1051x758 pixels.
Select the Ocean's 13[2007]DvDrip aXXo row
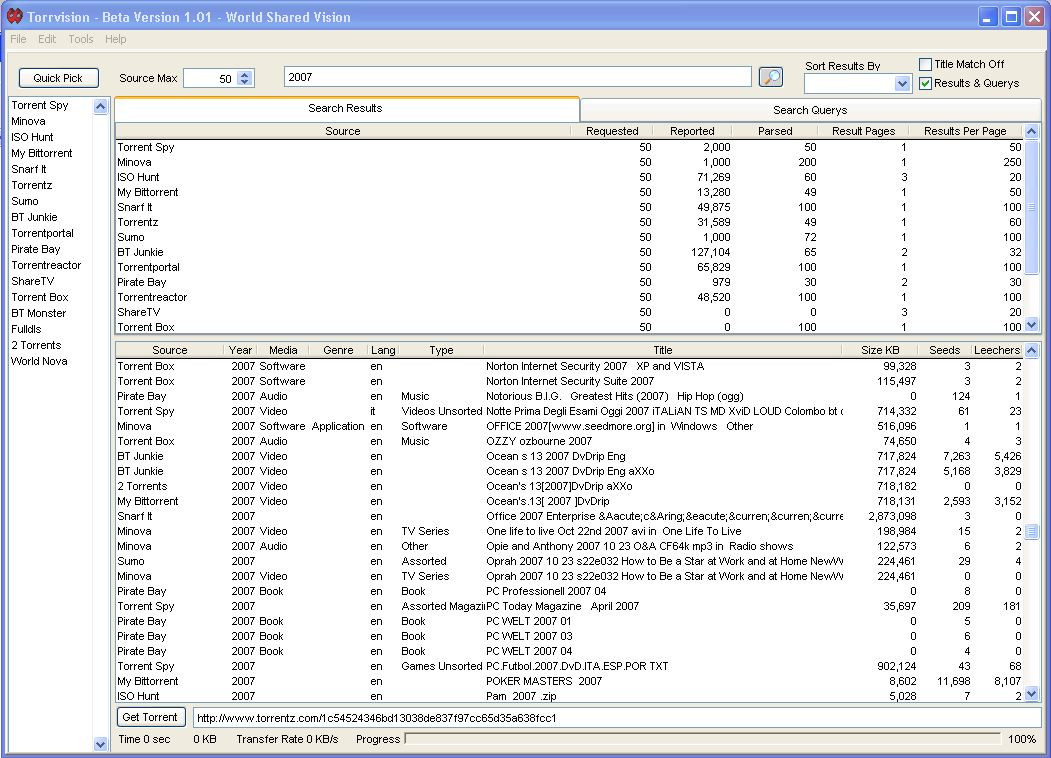pyautogui.click(x=570, y=486)
